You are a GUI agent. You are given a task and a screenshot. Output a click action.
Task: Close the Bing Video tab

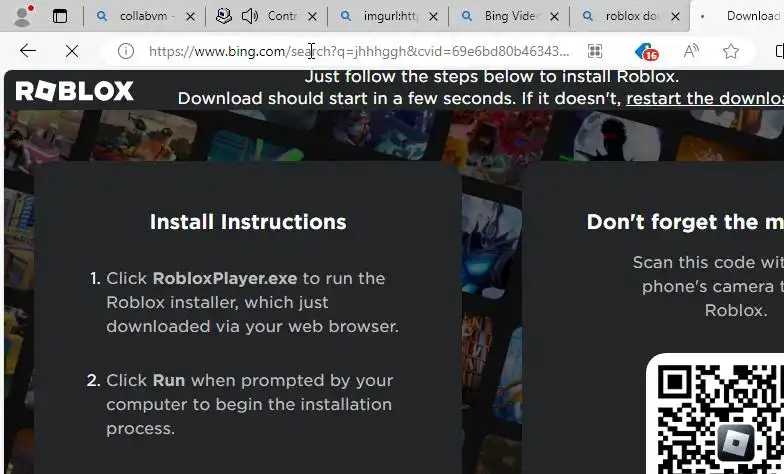tap(554, 16)
